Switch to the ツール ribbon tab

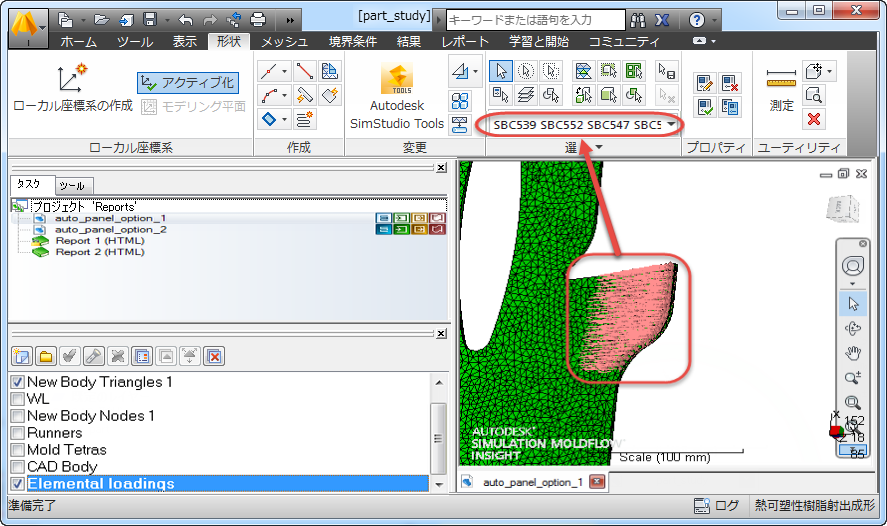[x=135, y=41]
